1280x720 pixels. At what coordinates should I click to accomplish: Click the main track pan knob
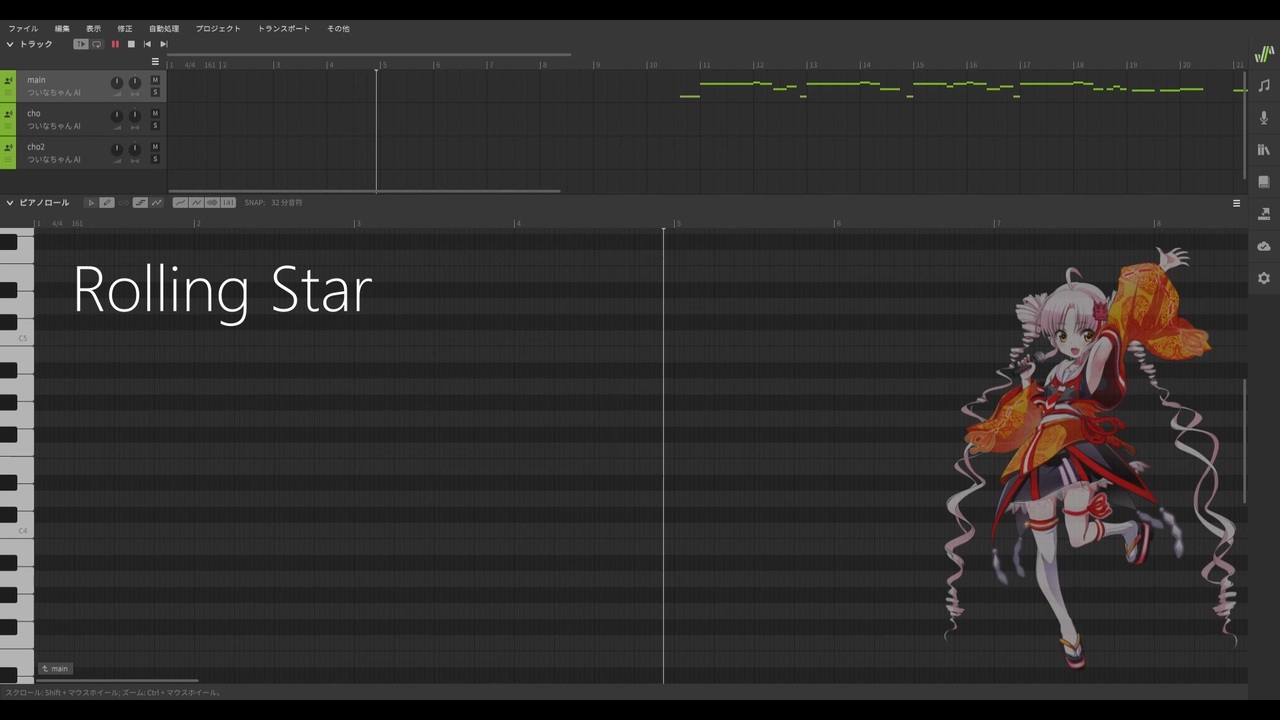pos(135,83)
